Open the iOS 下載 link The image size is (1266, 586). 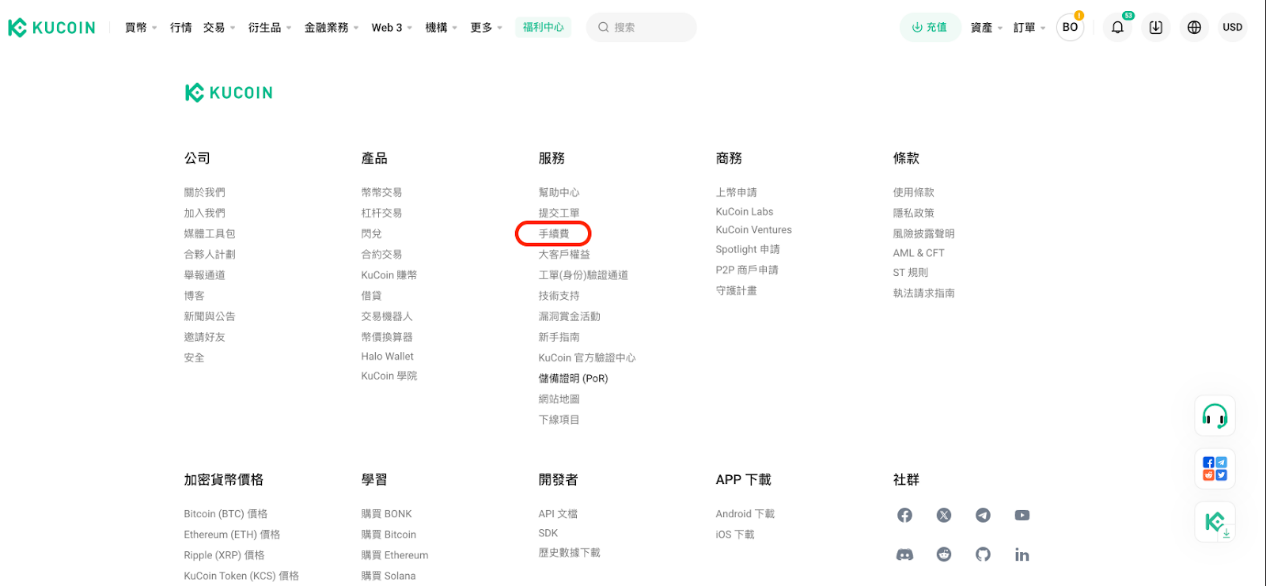pyautogui.click(x=735, y=535)
